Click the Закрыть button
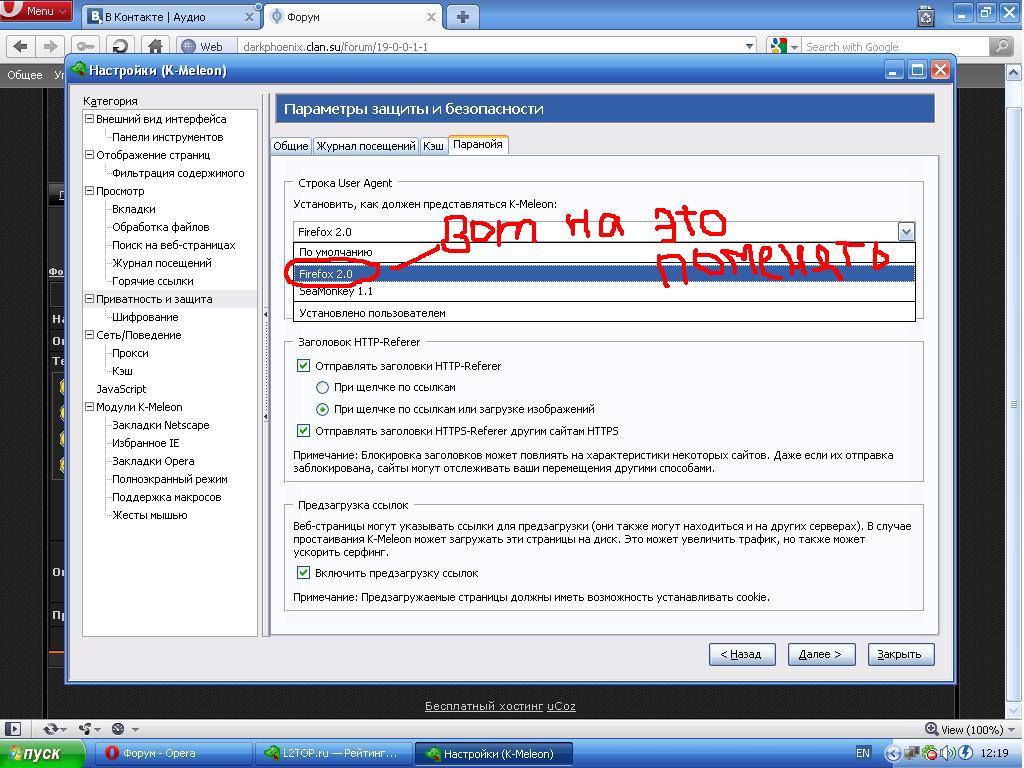The width and height of the screenshot is (1024, 768). [900, 654]
